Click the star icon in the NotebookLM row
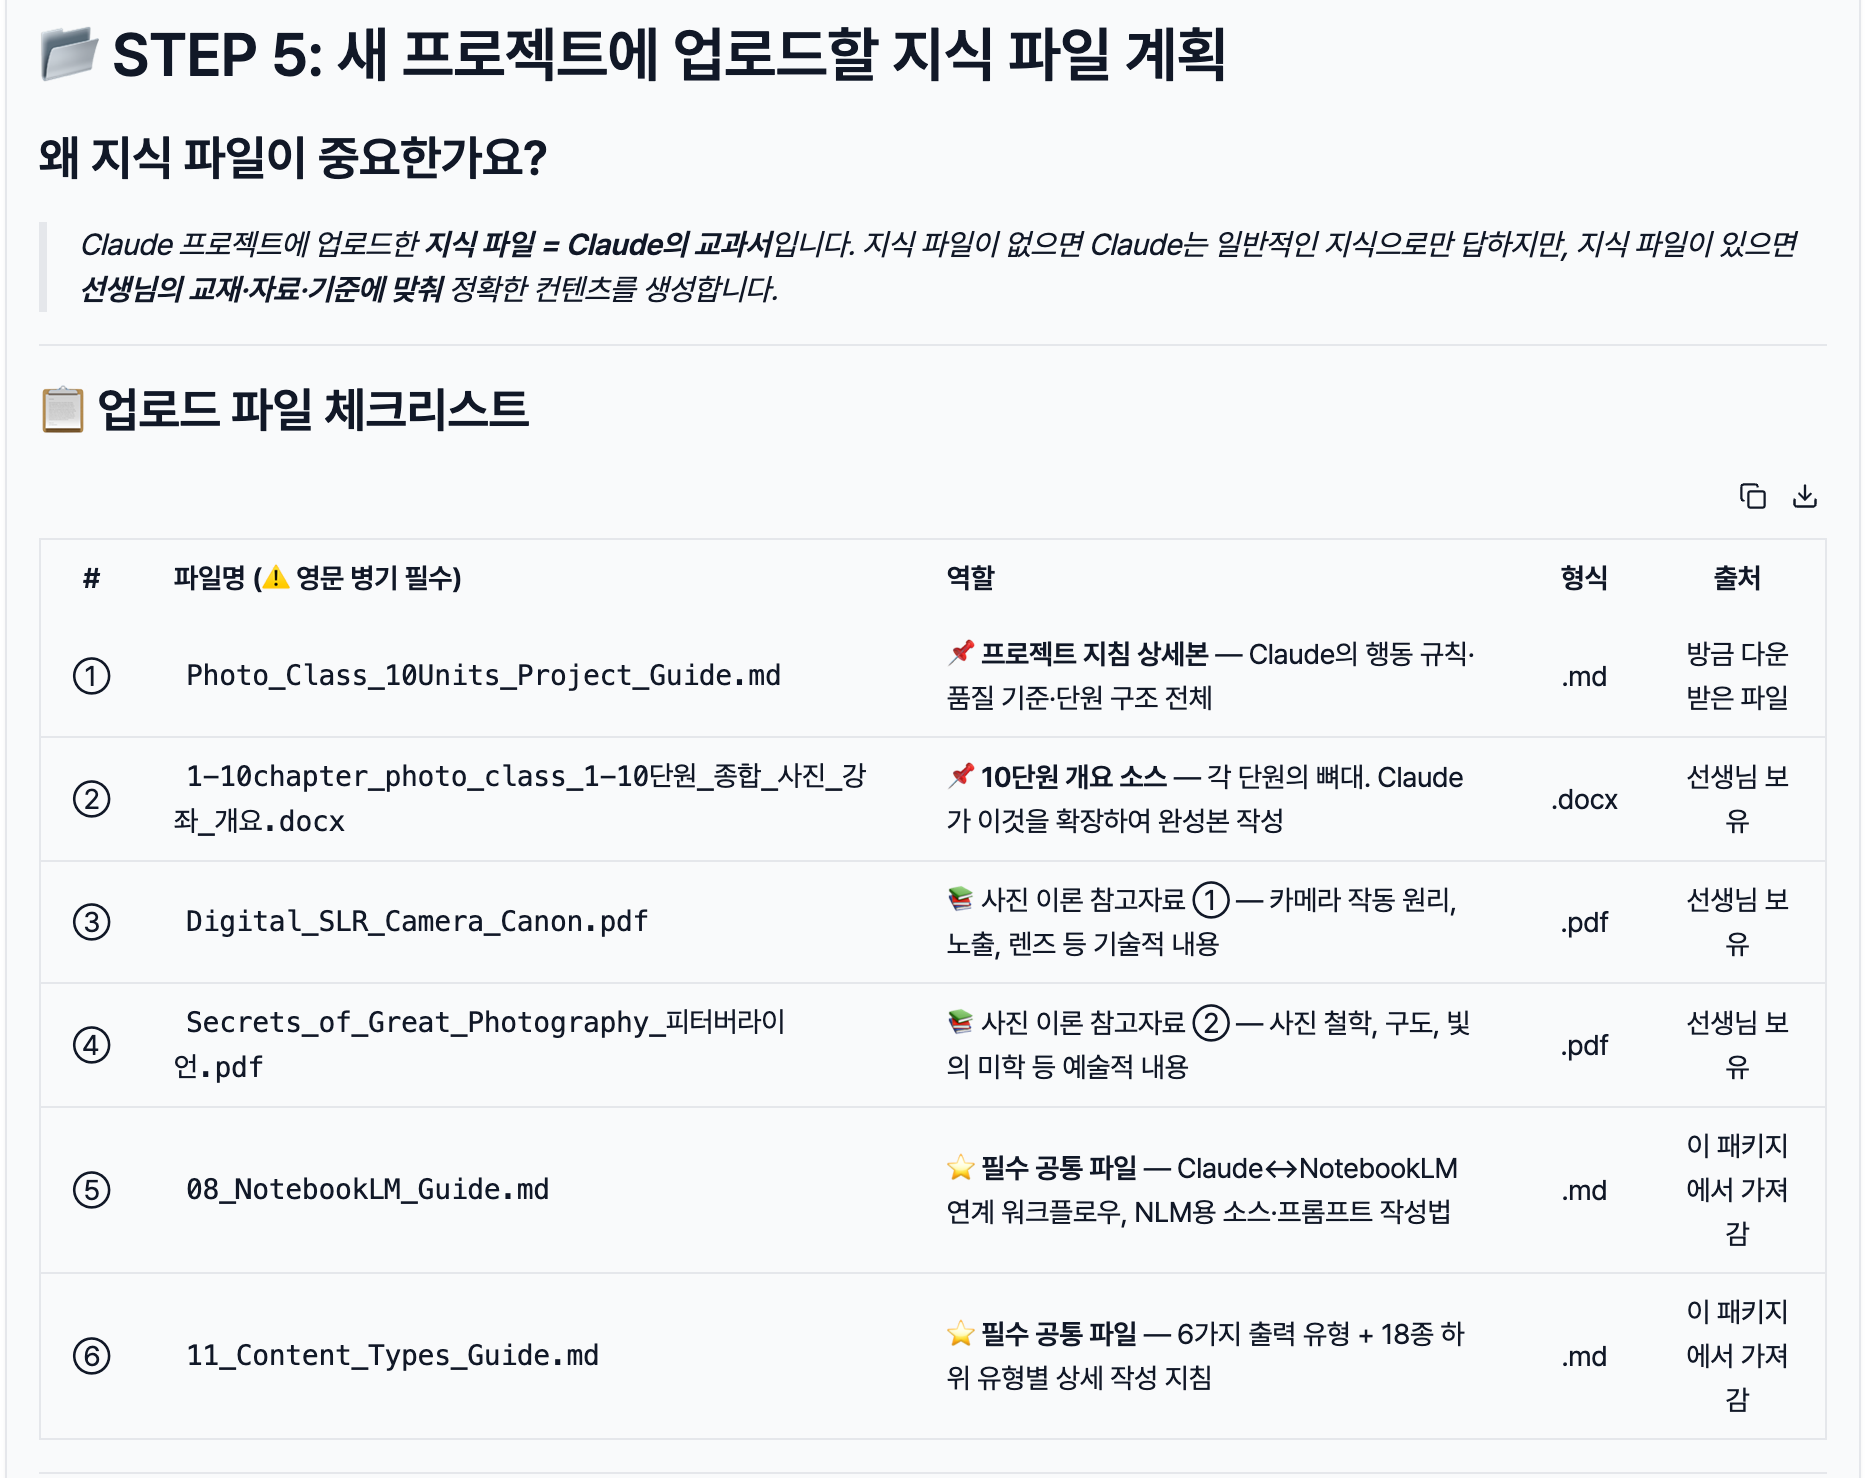Viewport: 1874px width, 1478px height. point(961,1167)
